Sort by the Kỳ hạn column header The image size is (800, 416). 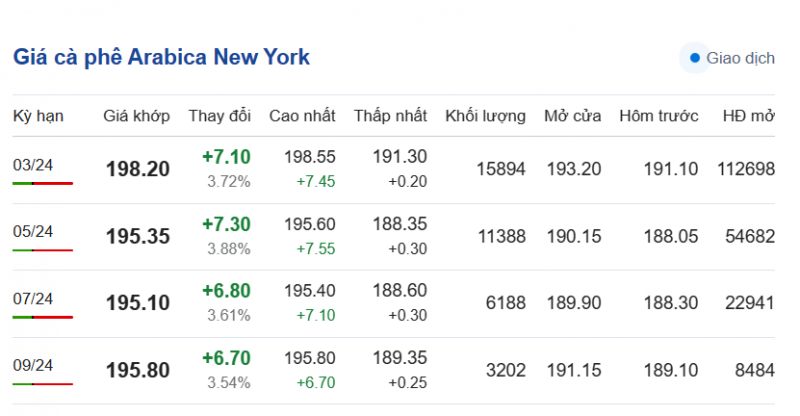point(38,116)
